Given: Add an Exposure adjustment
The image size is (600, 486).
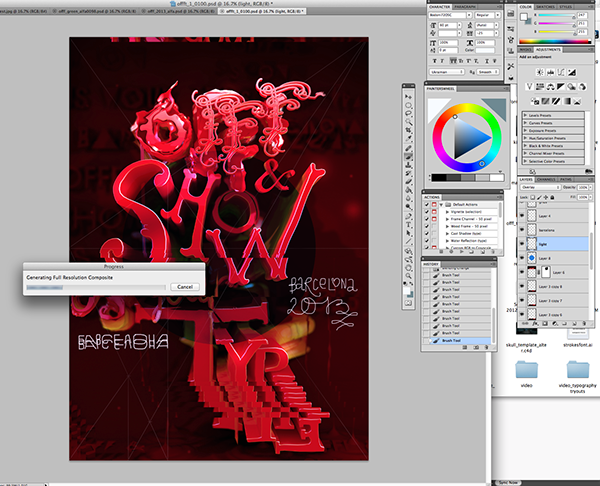Looking at the screenshot, I should (x=572, y=72).
